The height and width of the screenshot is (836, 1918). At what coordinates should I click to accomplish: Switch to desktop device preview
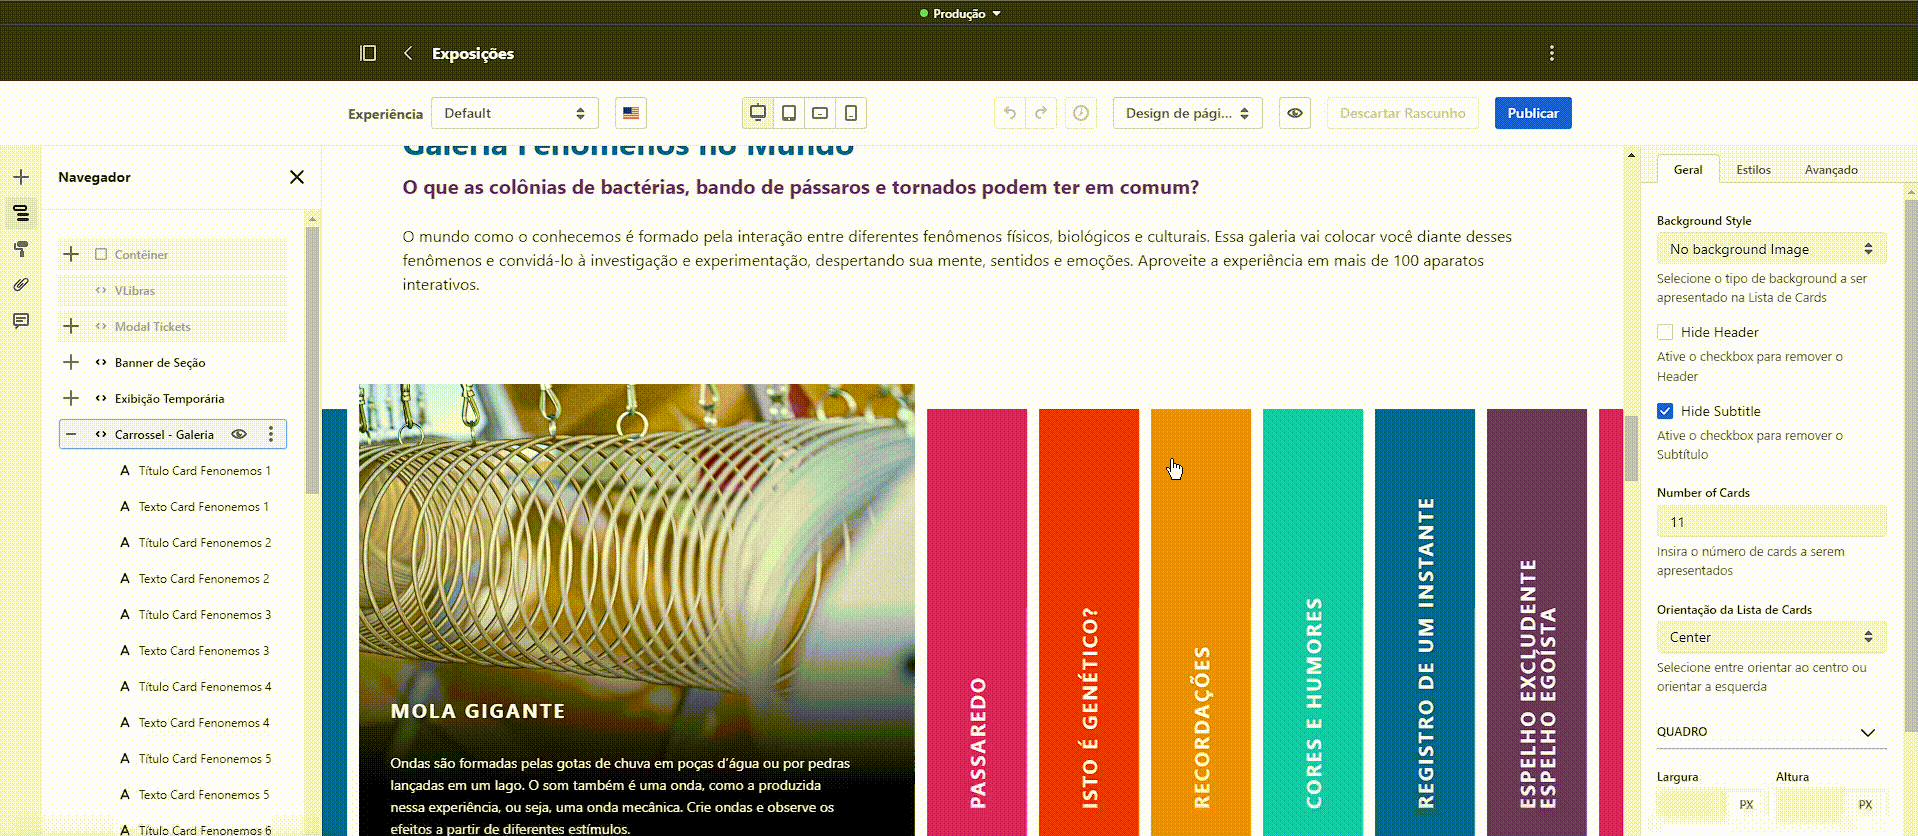point(758,113)
